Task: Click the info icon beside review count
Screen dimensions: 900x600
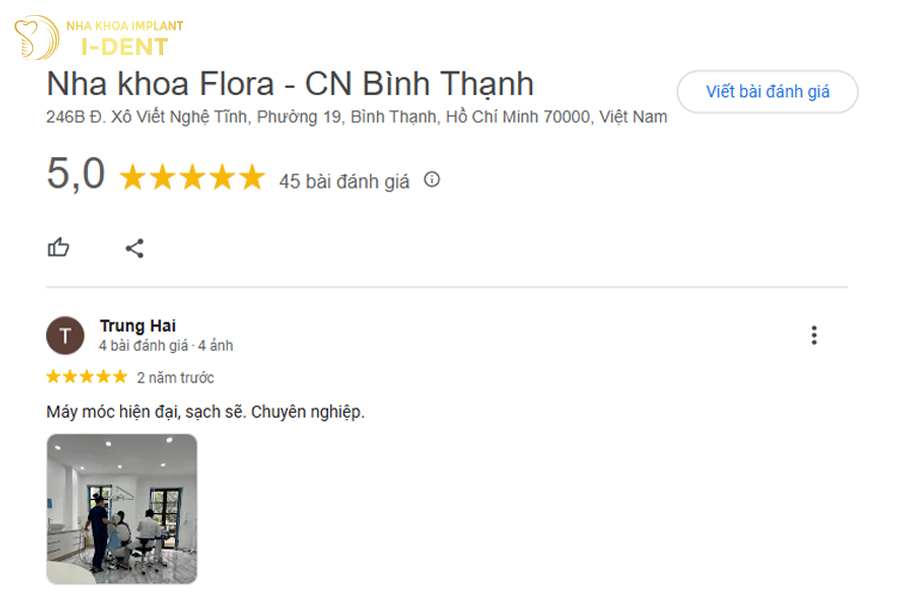Action: coord(430,181)
